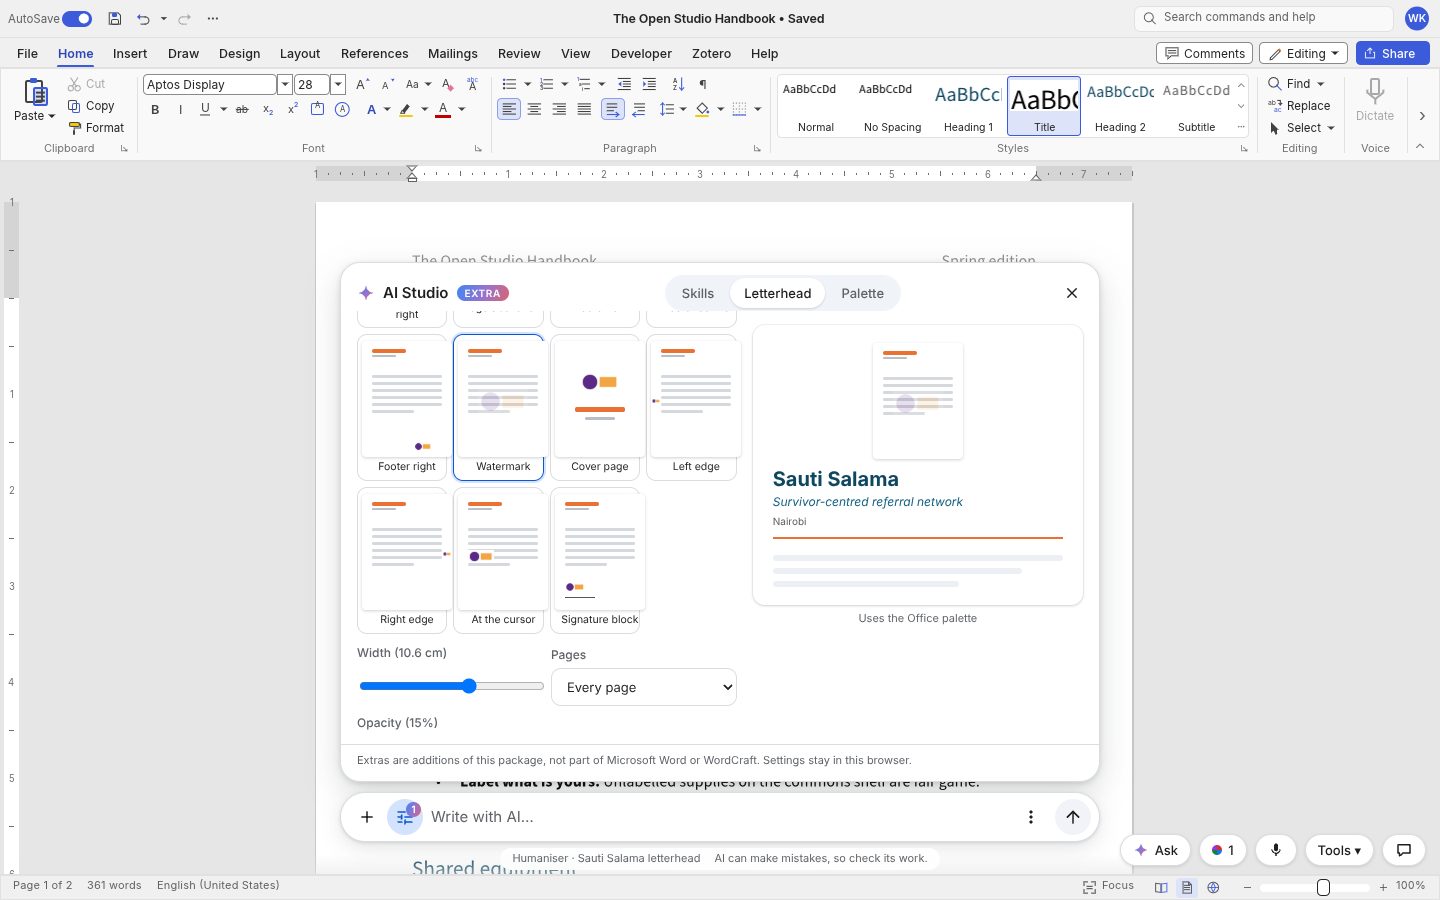Click the plus icon in AI prompt bar
Image resolution: width=1440 pixels, height=900 pixels.
[x=367, y=817]
